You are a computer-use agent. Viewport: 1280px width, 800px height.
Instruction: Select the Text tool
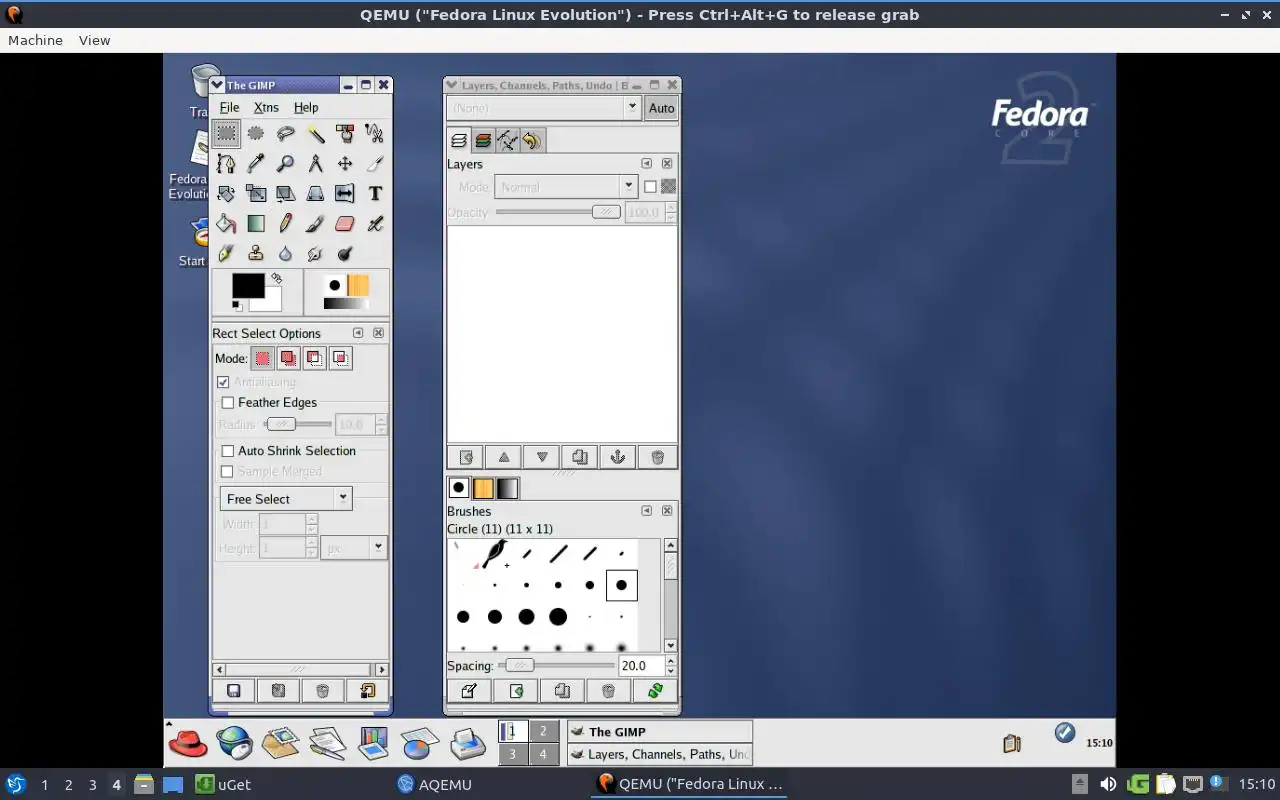[375, 193]
